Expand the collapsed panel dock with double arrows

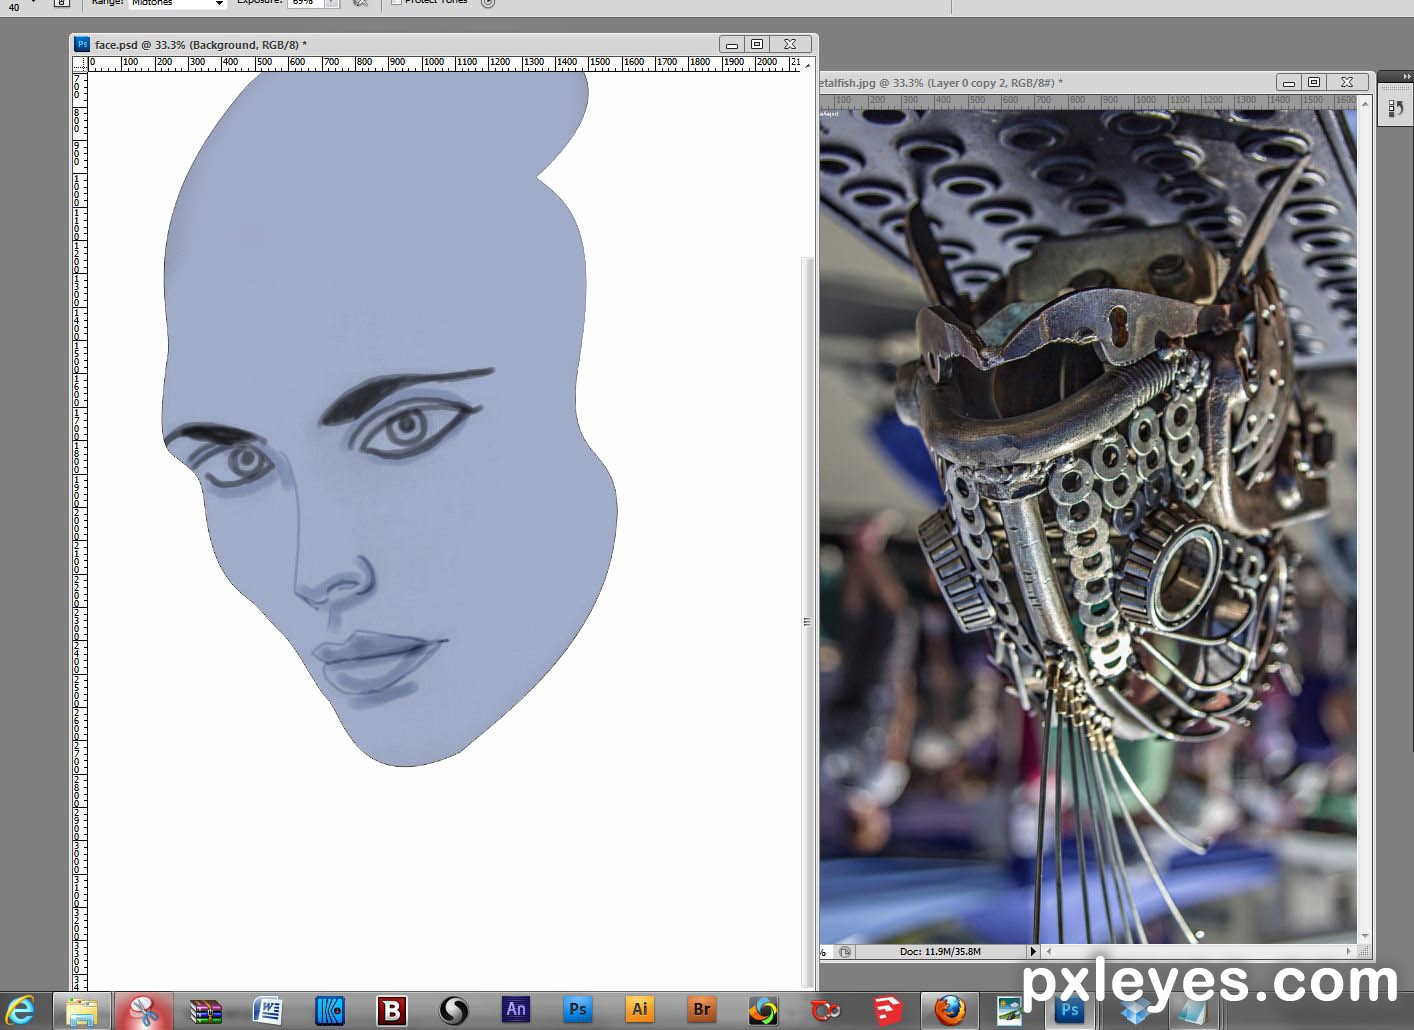click(1406, 76)
